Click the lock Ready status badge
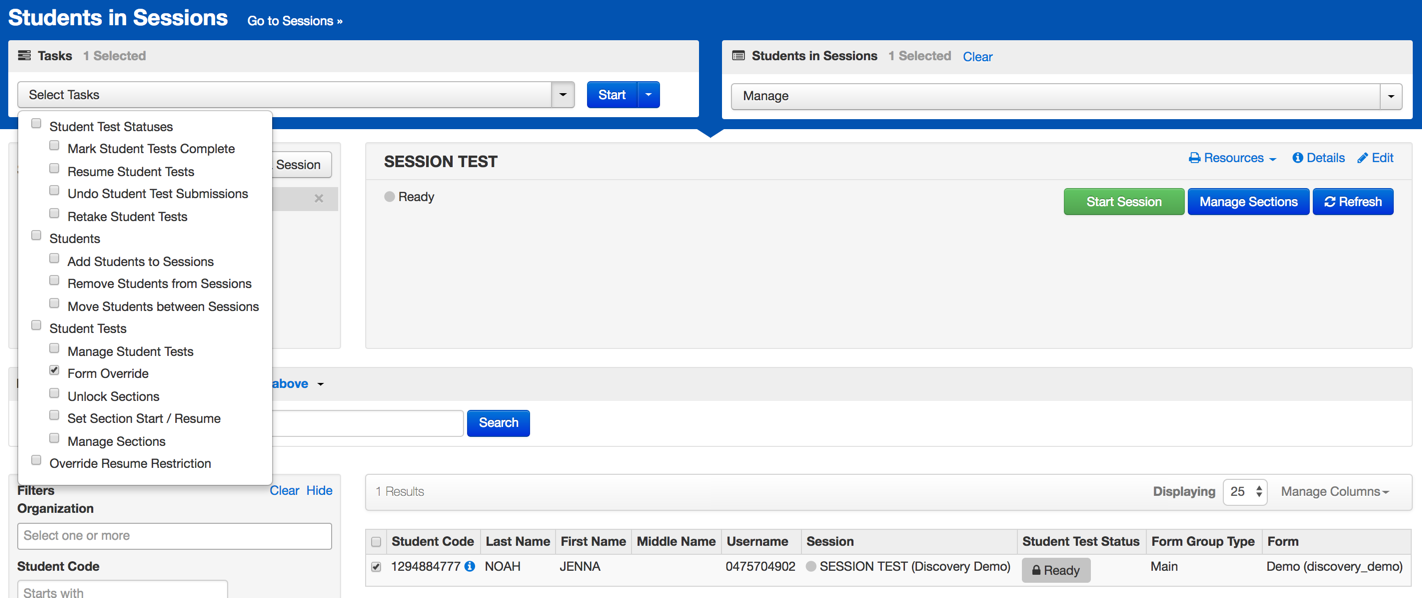The image size is (1422, 598). coord(1055,570)
